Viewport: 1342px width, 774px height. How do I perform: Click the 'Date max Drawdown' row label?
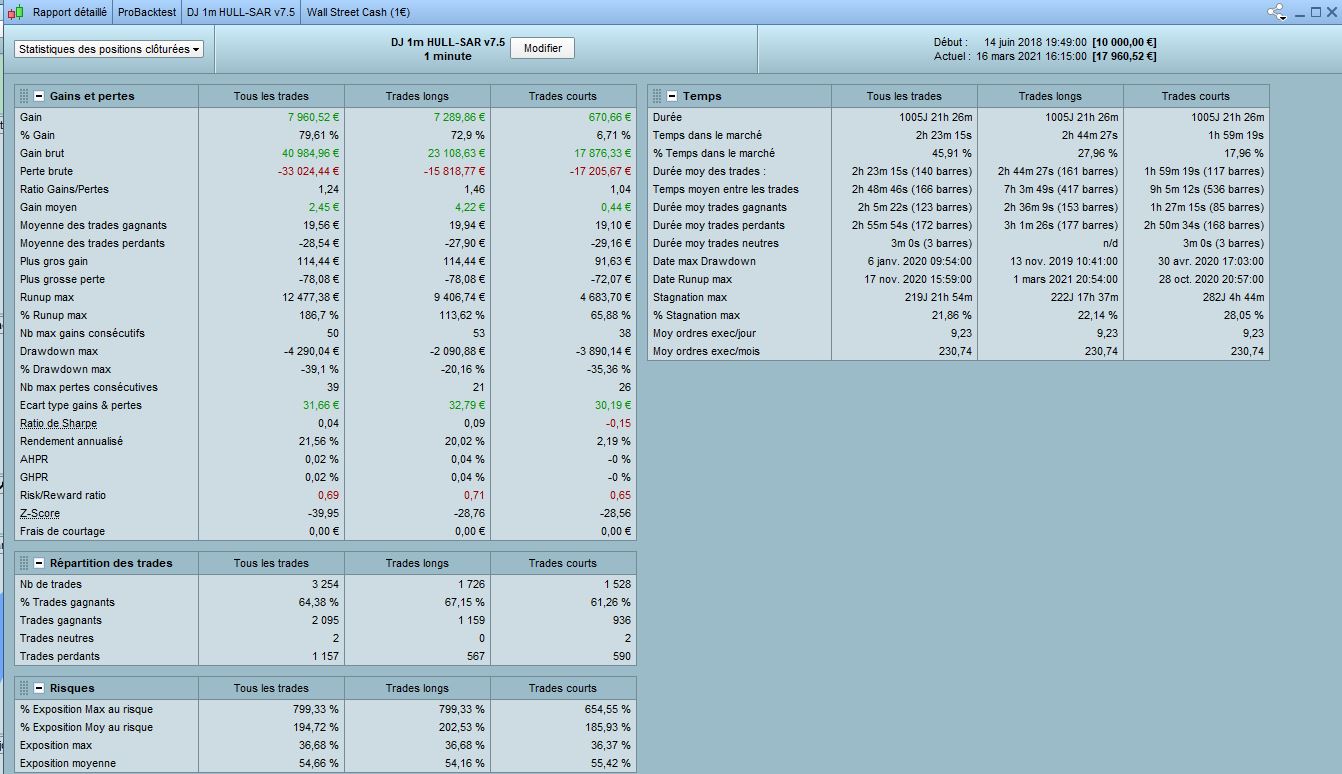[704, 261]
